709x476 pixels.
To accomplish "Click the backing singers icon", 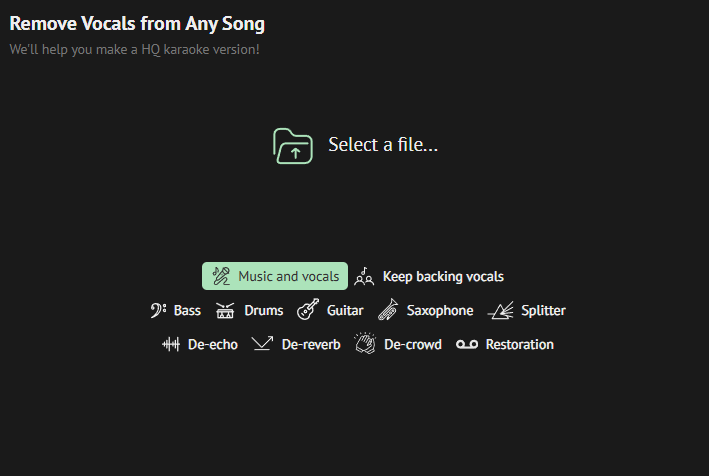I will tap(364, 276).
